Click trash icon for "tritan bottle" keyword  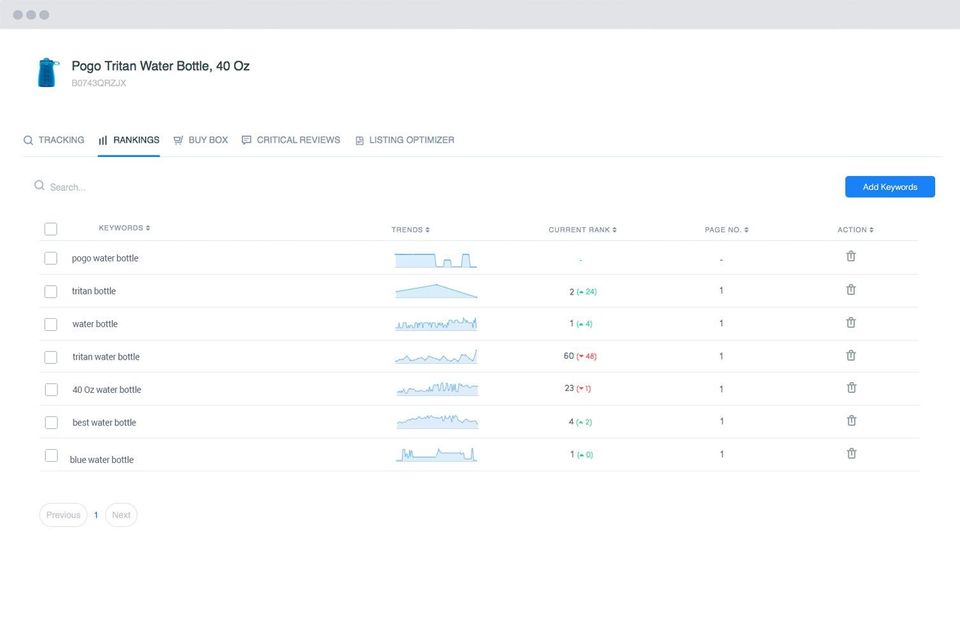pos(851,290)
